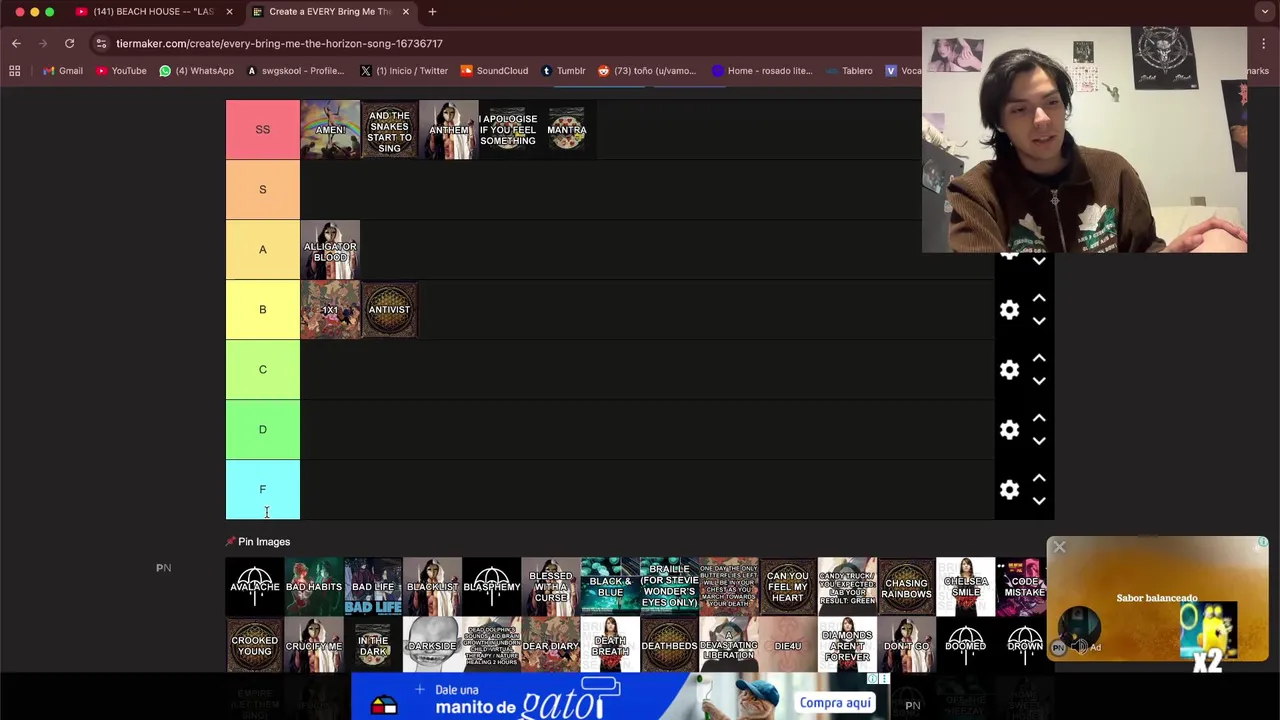Move tier D row down with arrow
This screenshot has width=1280, height=720.
click(x=1039, y=441)
